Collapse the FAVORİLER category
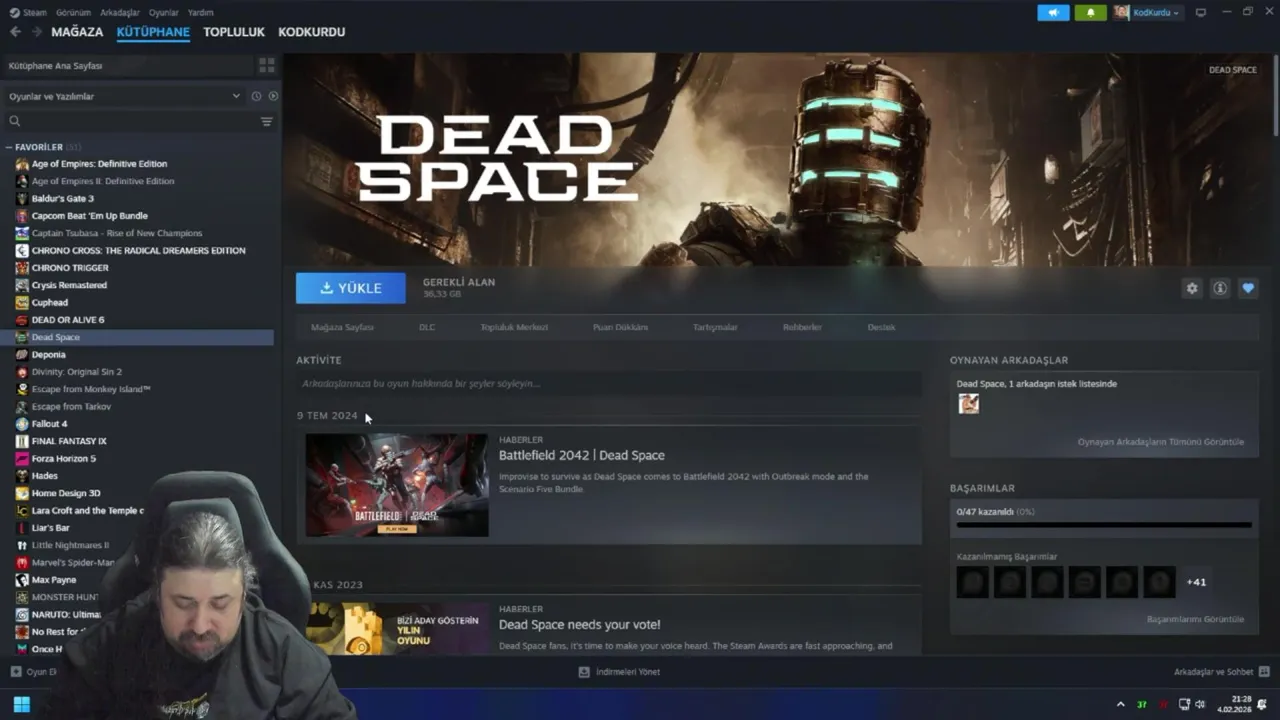The height and width of the screenshot is (720, 1280). [x=9, y=147]
